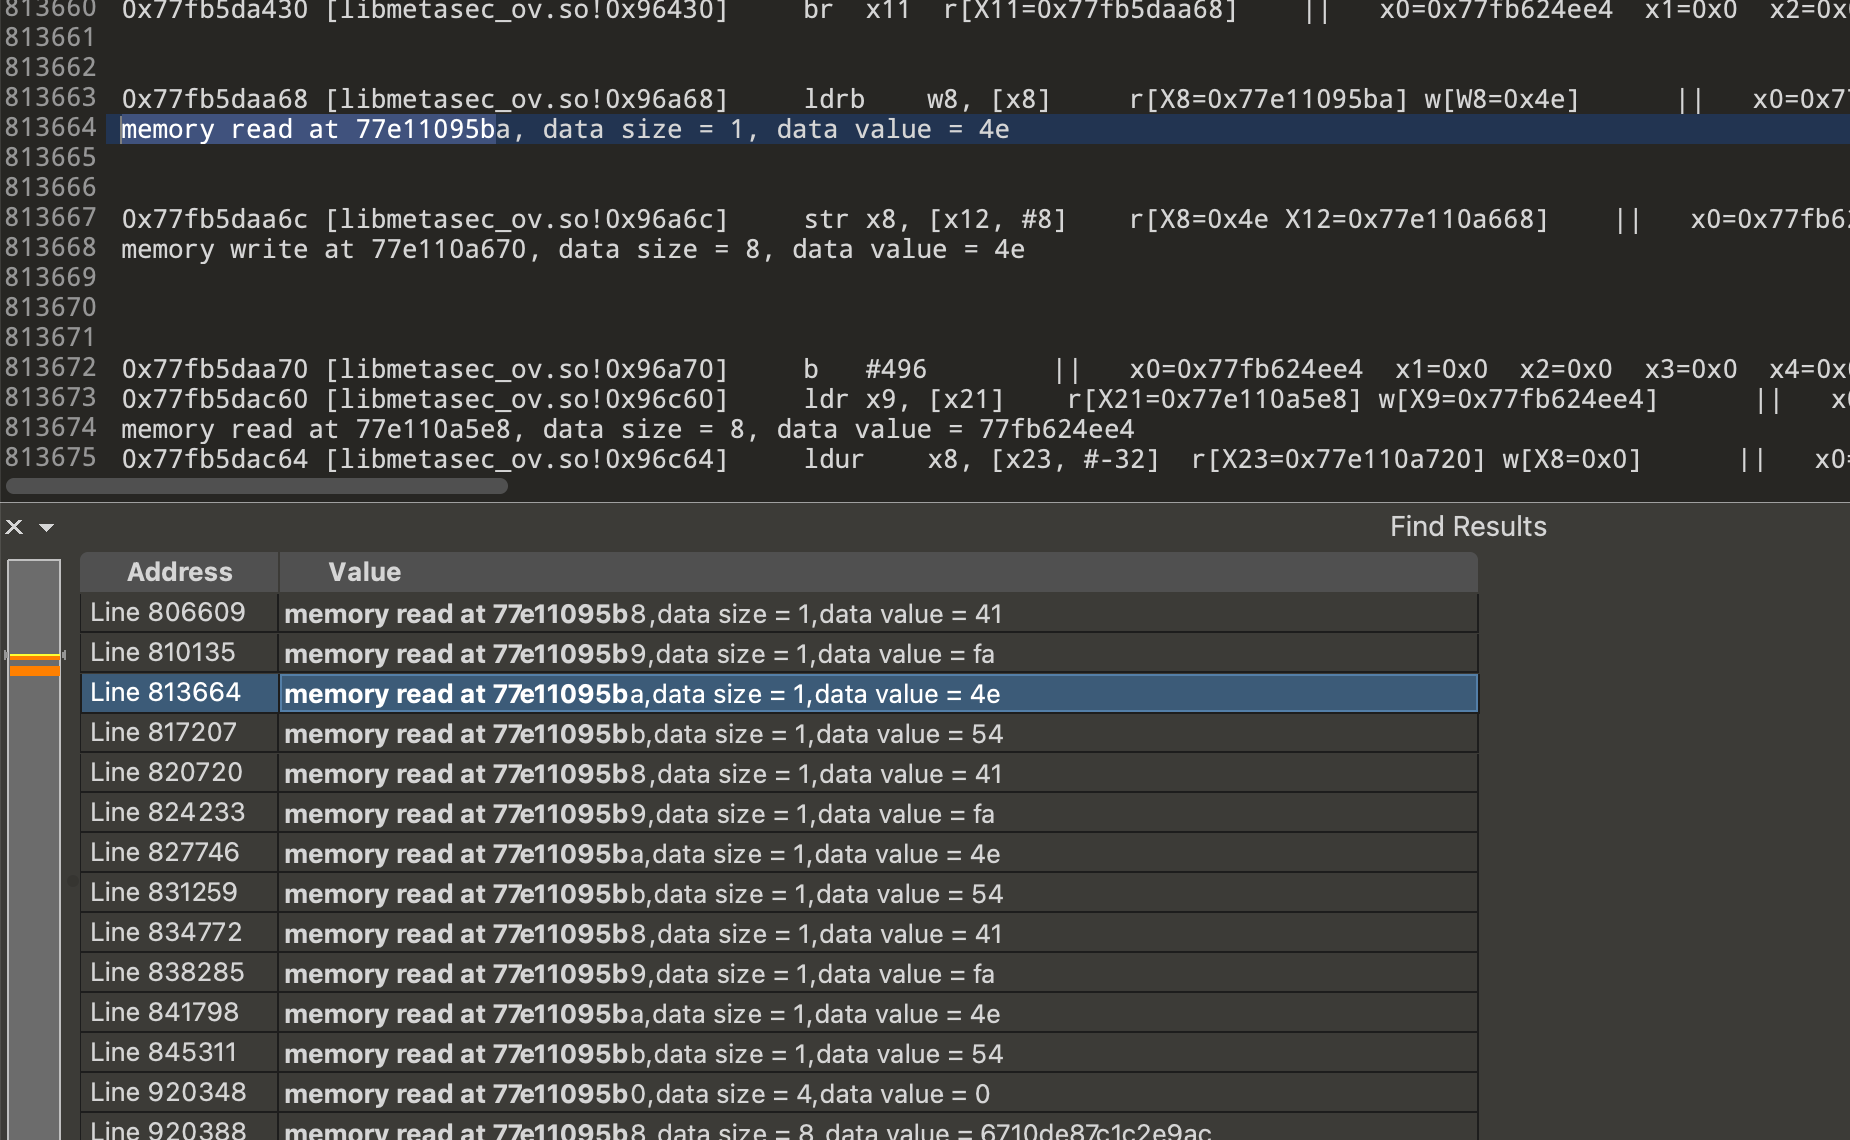Click the editor's horizontal scrollbar thumb
Screen dimensions: 1850x1140
(257, 486)
